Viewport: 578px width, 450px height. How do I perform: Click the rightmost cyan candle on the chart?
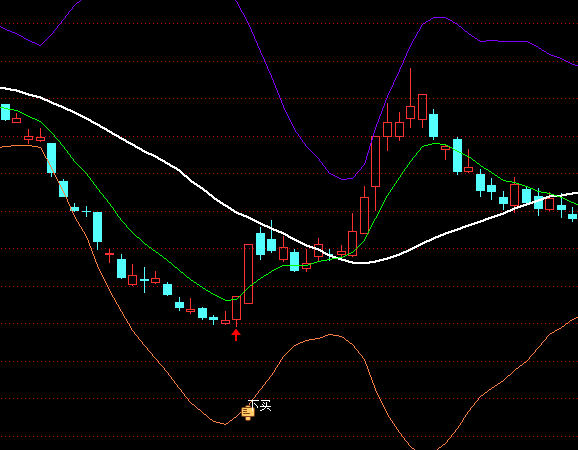[x=572, y=216]
